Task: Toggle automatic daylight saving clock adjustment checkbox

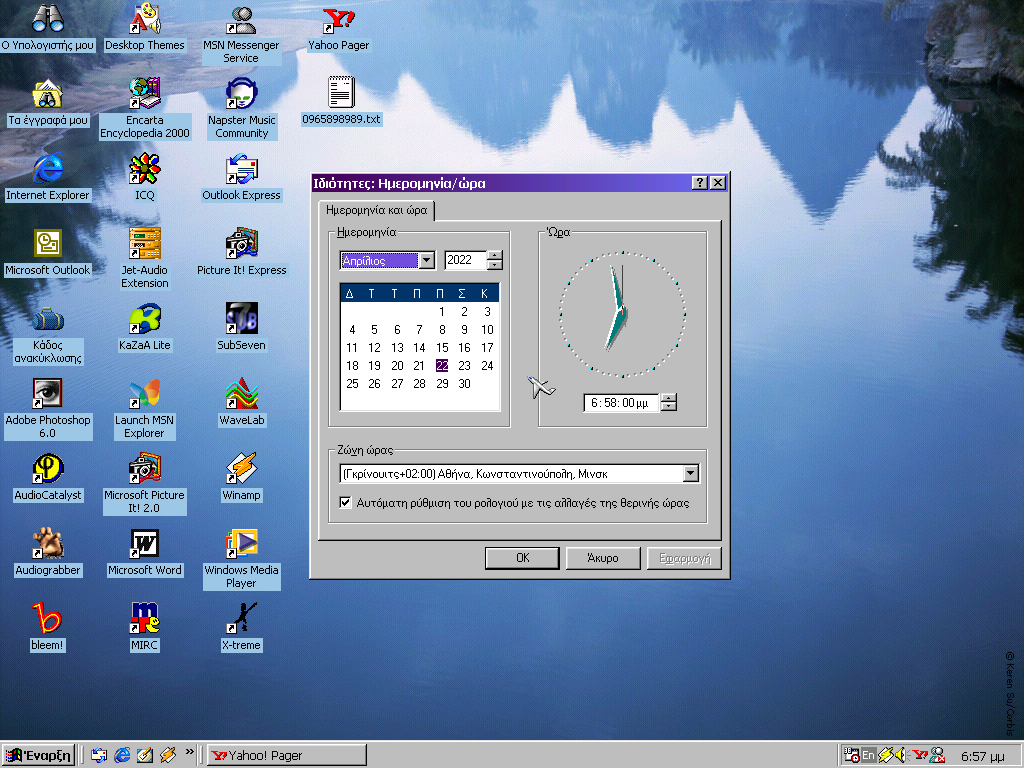Action: 345,503
